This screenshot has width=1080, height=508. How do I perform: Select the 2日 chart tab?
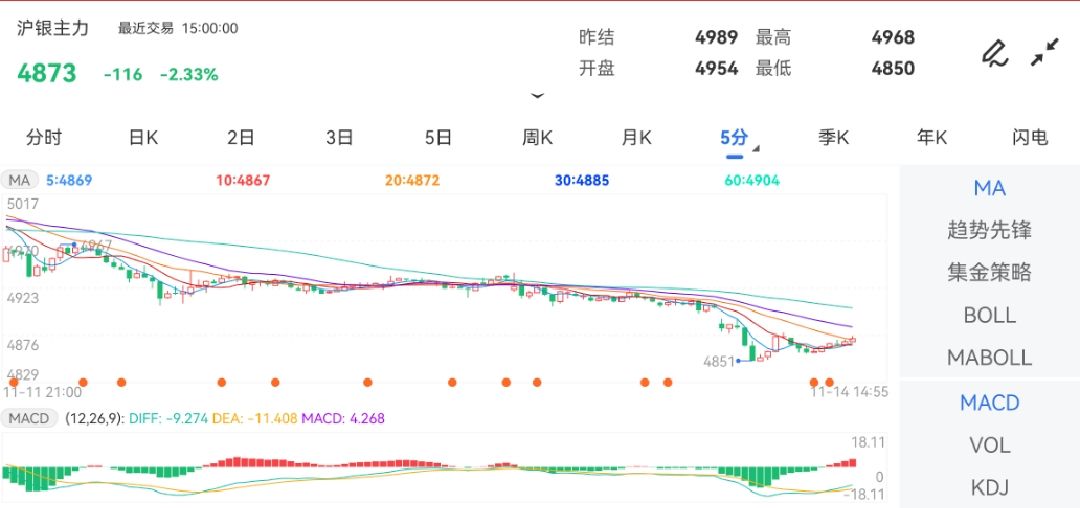tap(241, 138)
